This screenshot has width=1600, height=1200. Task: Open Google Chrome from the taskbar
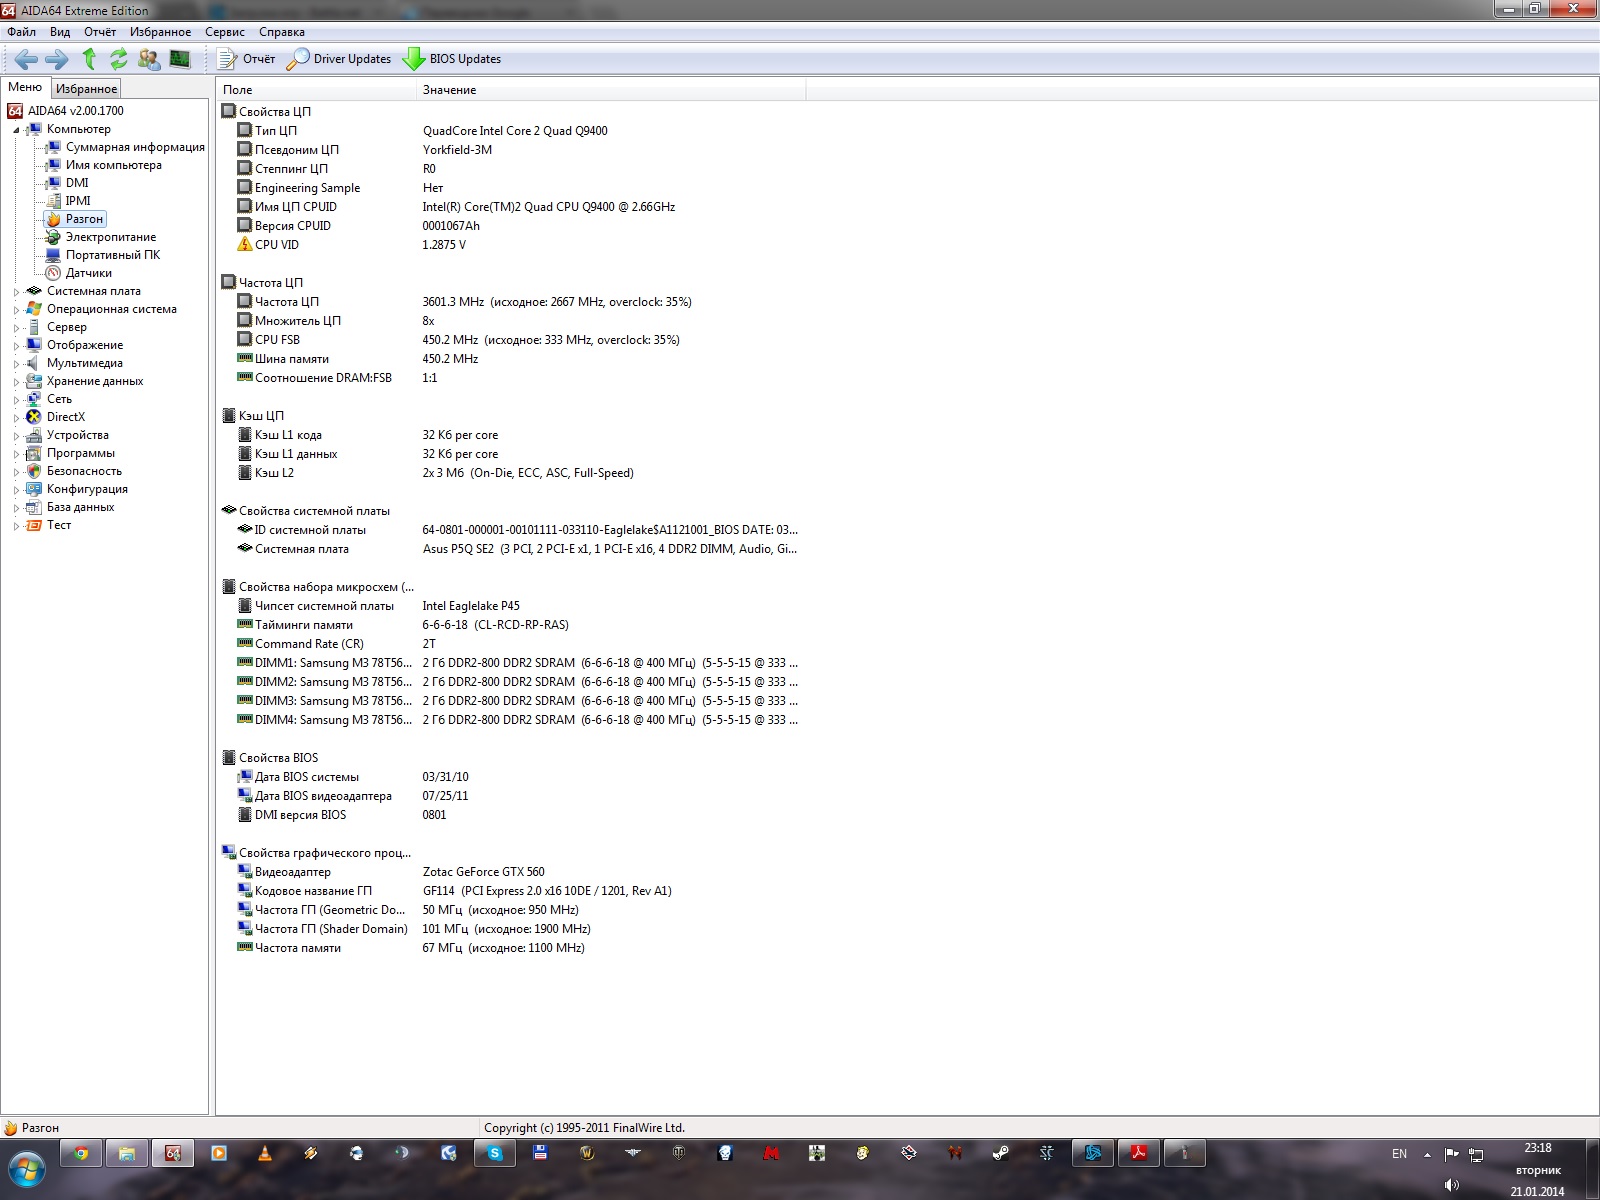81,1154
